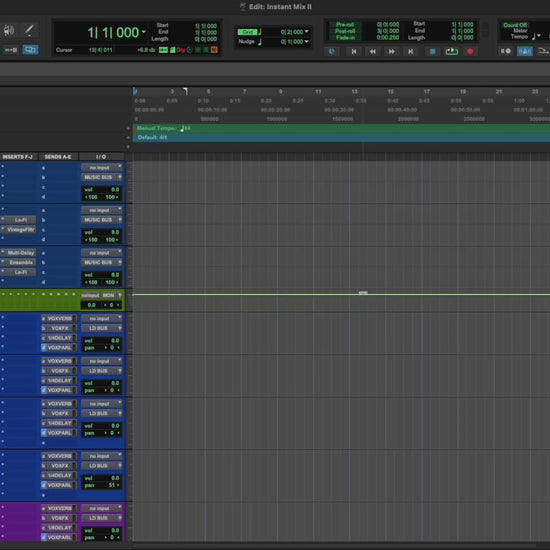Click the blue Stop button
Image resolution: width=550 pixels, height=550 pixels.
click(x=432, y=52)
